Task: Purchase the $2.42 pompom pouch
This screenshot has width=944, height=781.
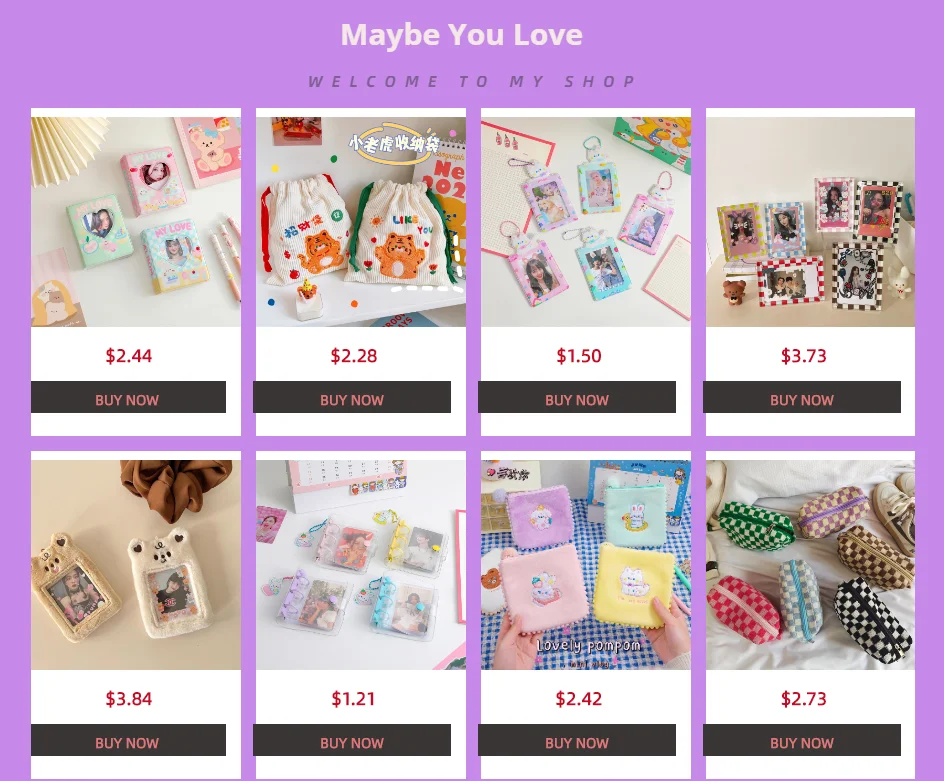Action: point(577,740)
